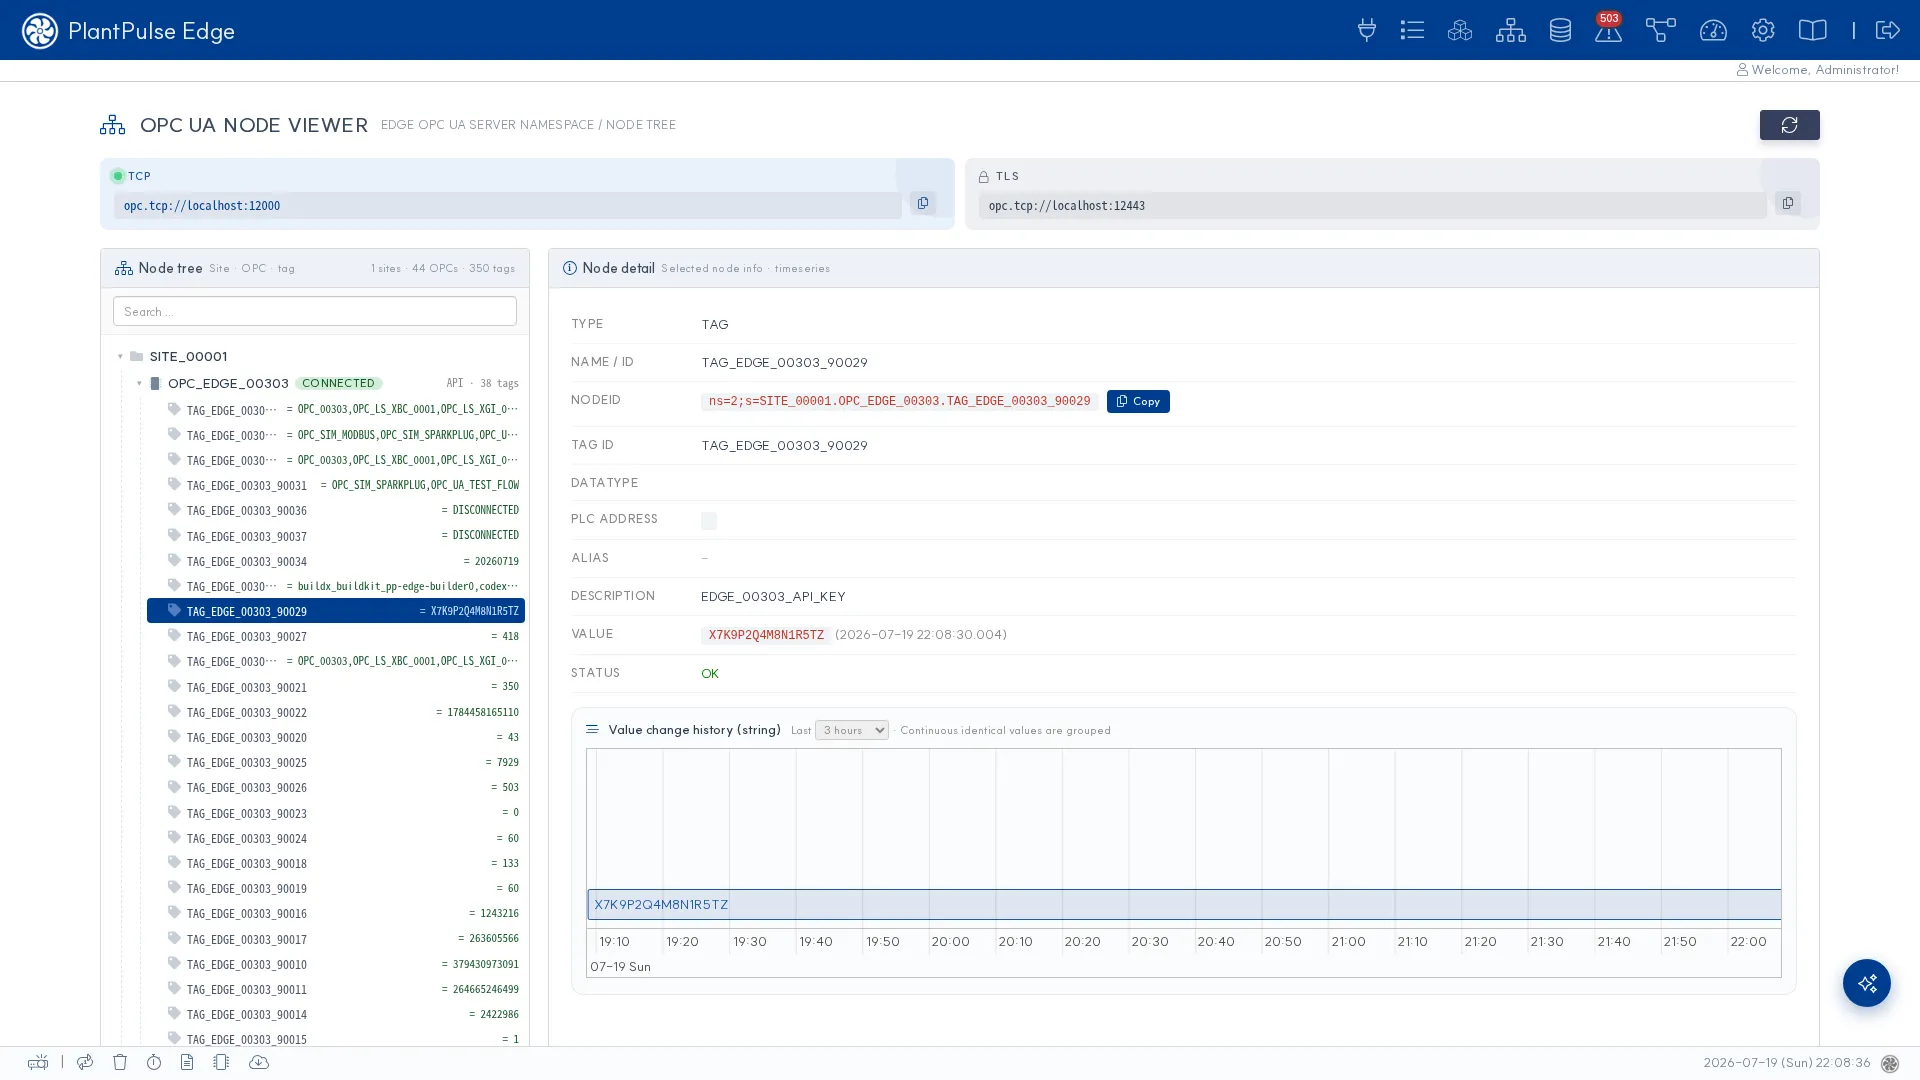Collapse the OPC_EDGE_00303 node
This screenshot has width=1920, height=1080.
139,384
